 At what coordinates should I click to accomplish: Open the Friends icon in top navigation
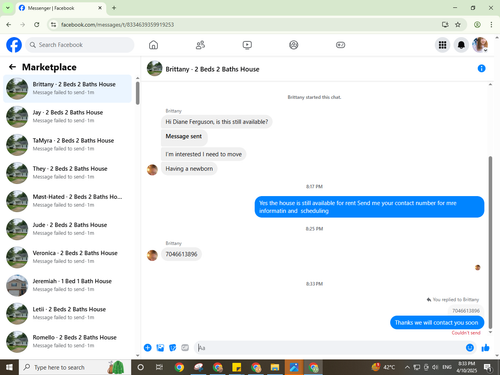pos(200,45)
